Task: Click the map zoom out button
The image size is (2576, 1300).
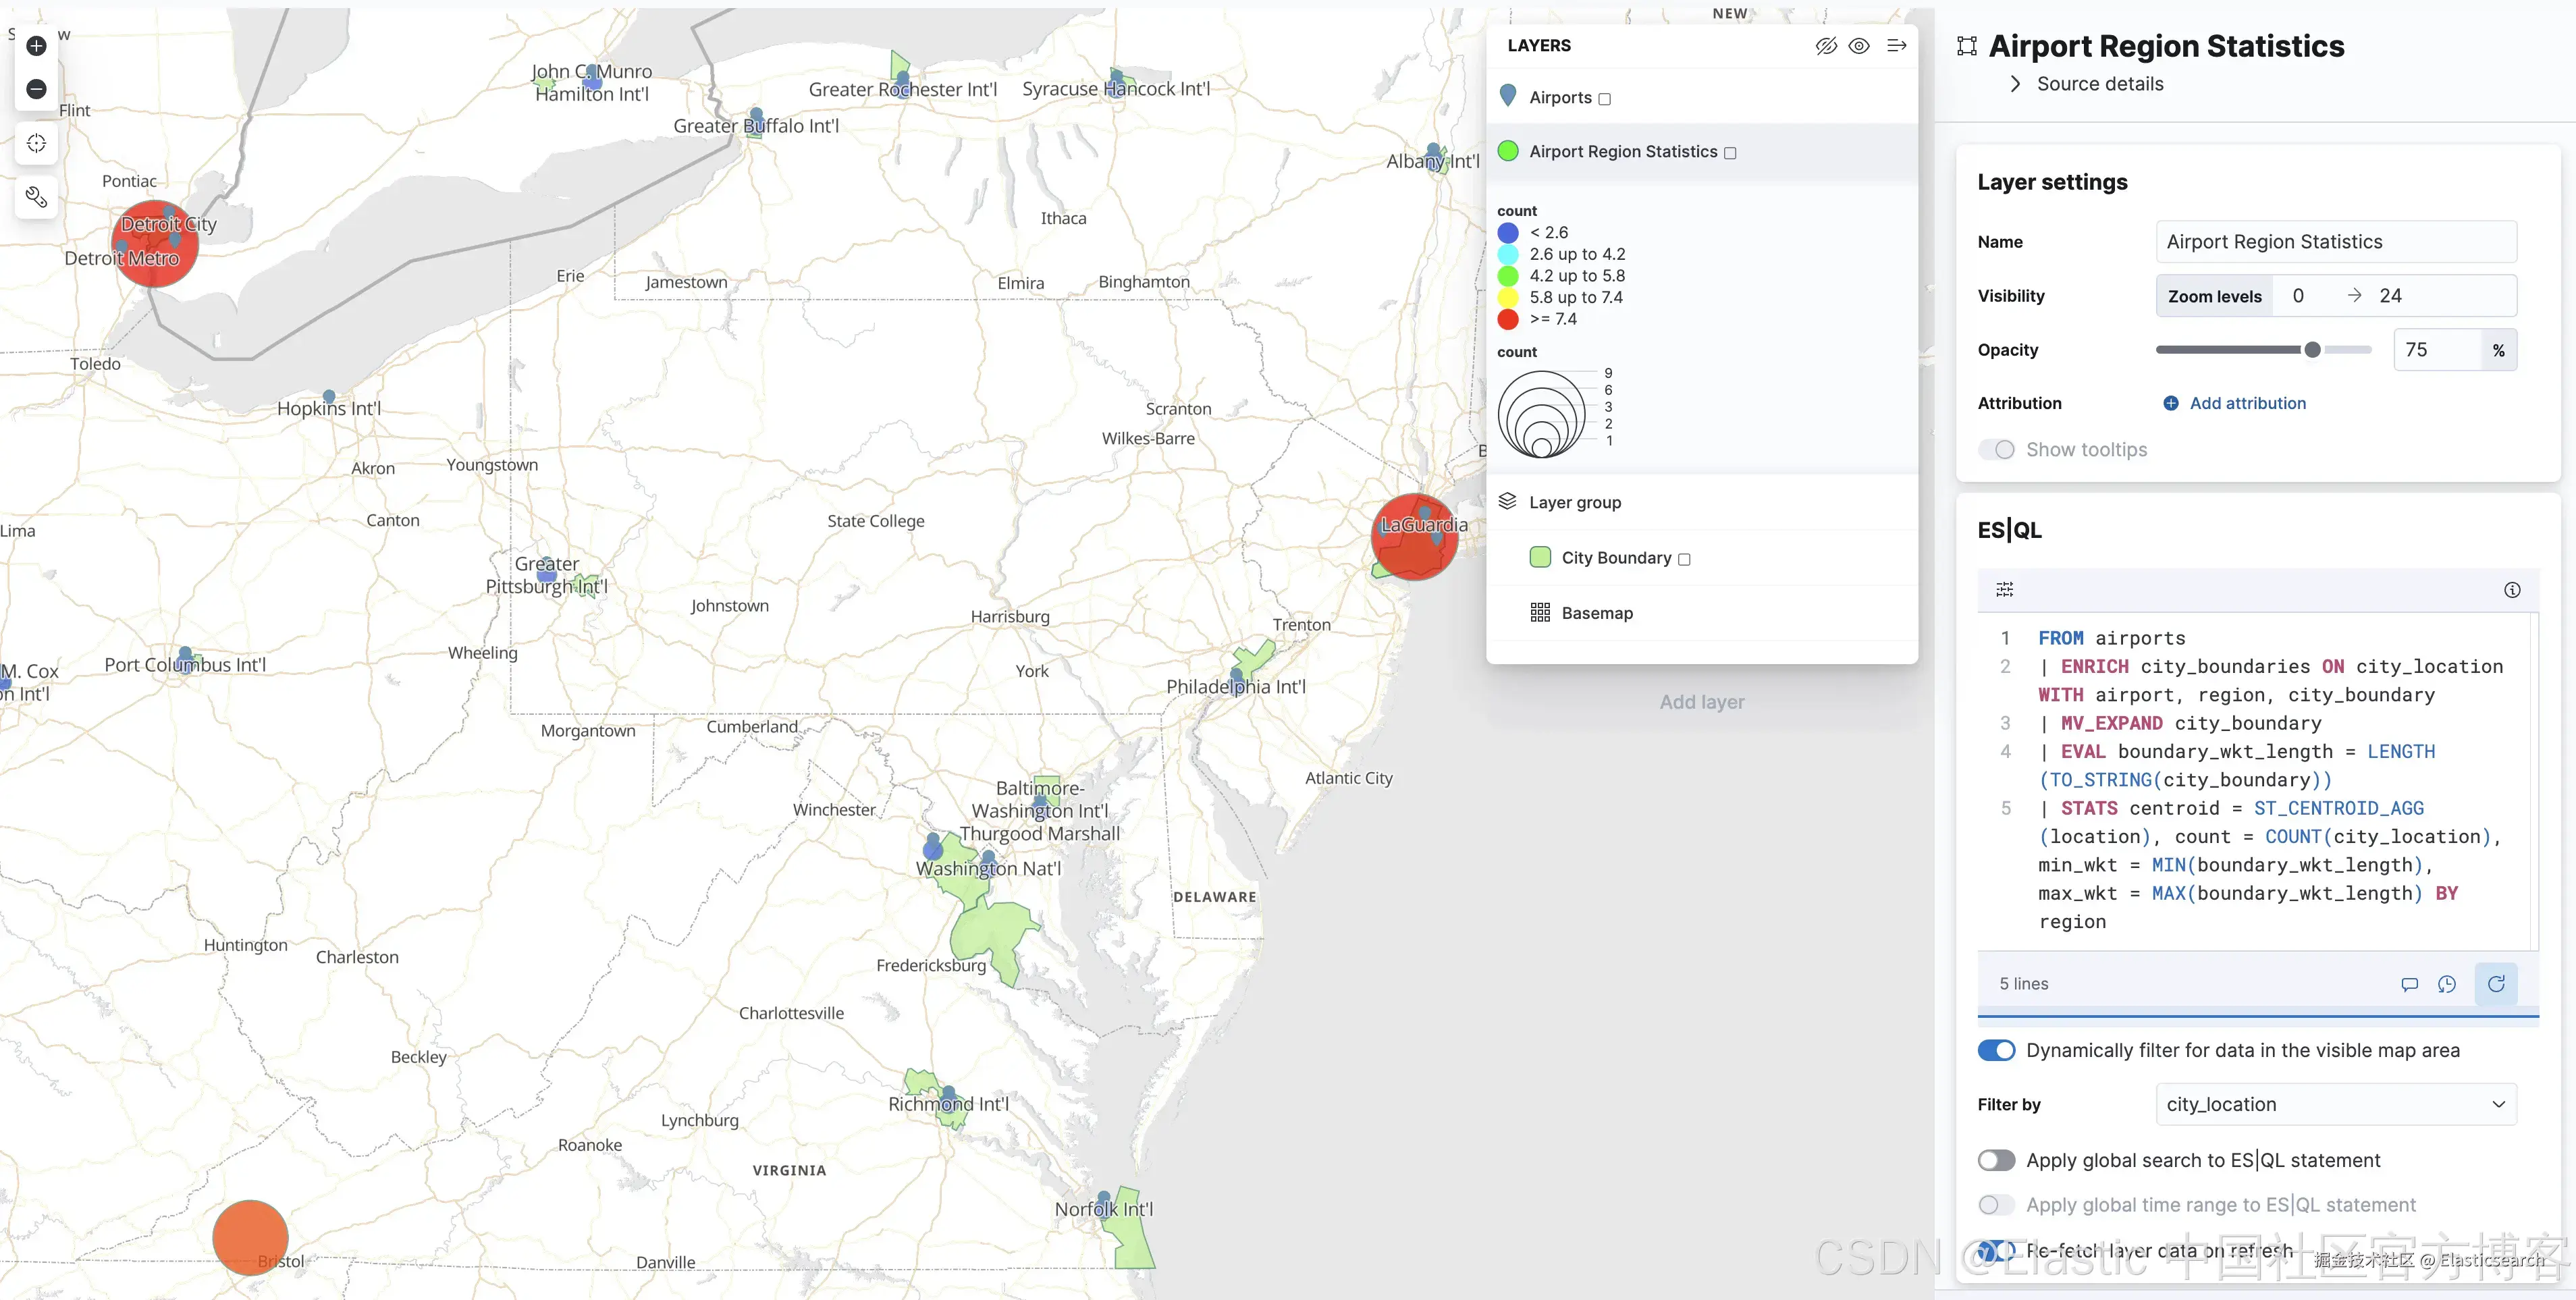Action: (36, 89)
